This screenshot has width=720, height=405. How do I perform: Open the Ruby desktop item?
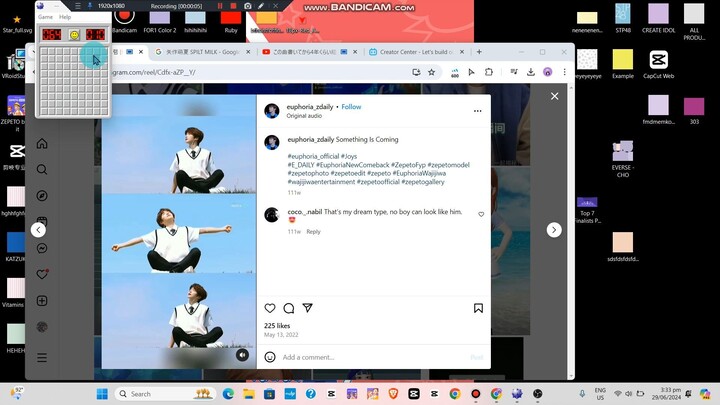[x=231, y=22]
